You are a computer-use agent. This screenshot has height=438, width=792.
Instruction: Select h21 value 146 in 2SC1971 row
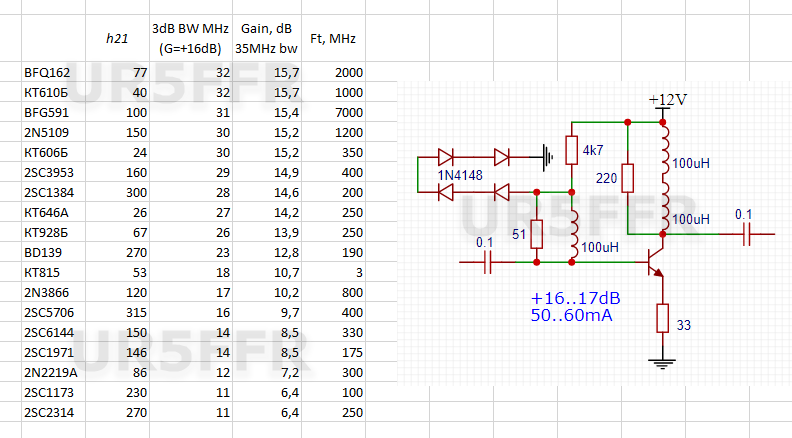pos(118,352)
